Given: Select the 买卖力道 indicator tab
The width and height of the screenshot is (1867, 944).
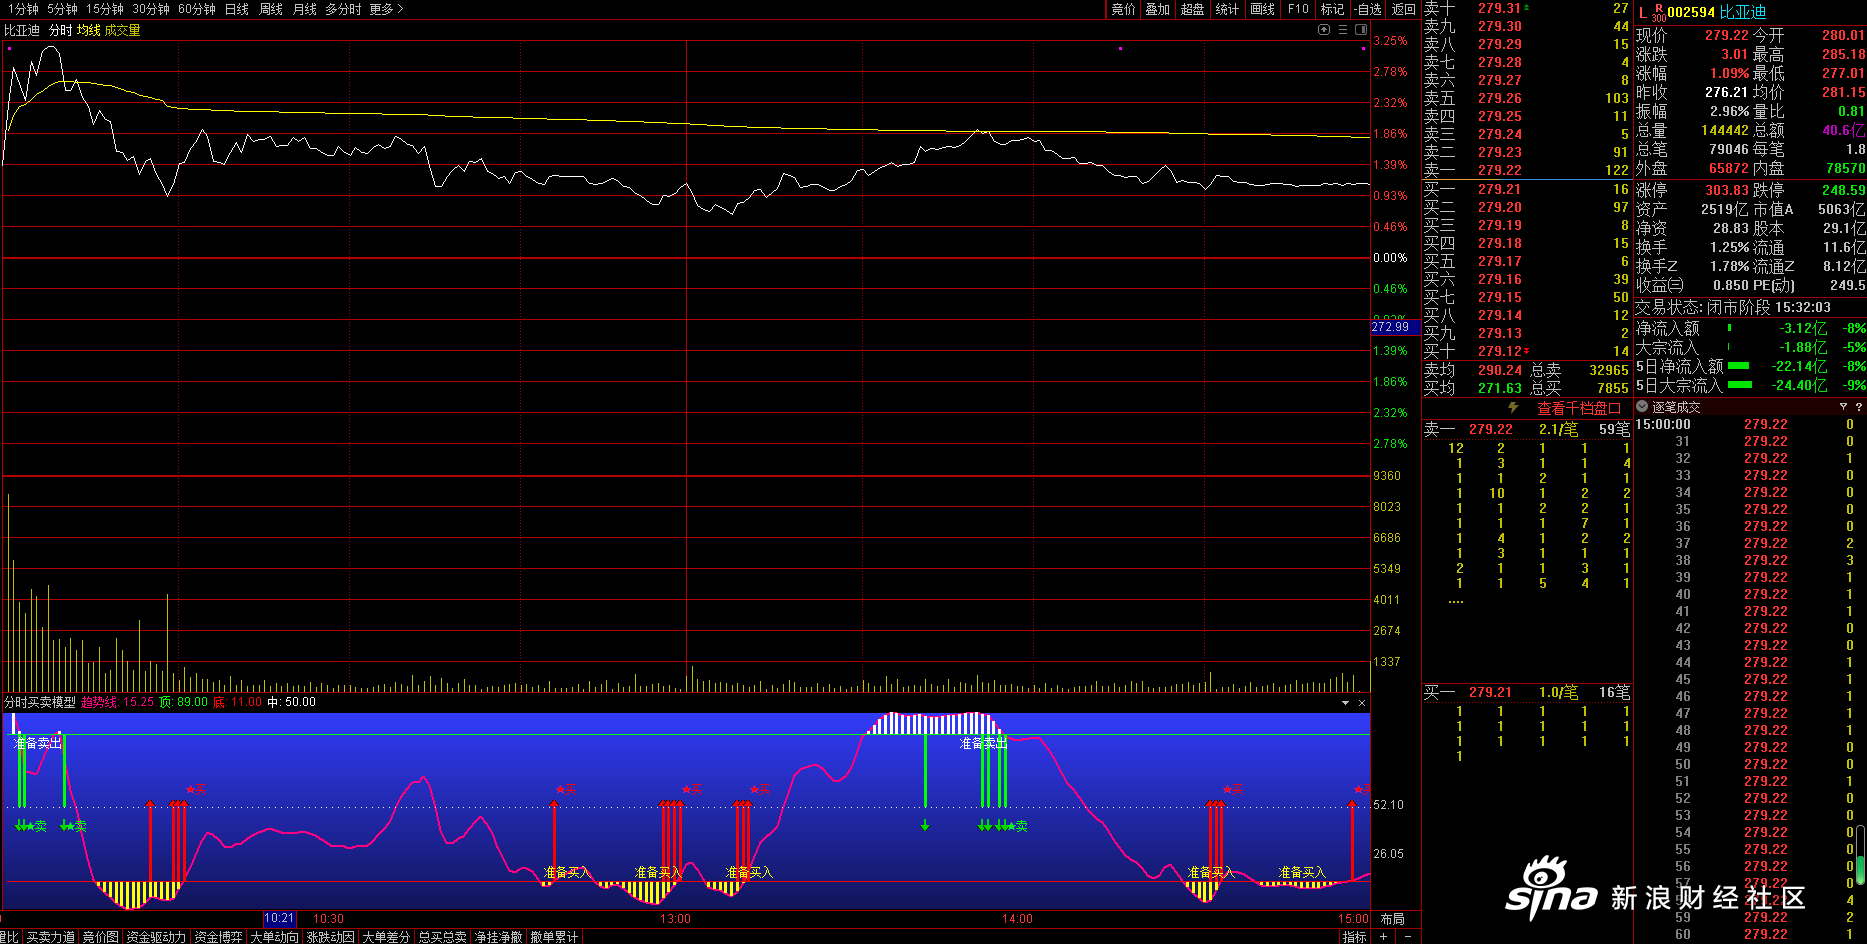Looking at the screenshot, I should click(x=51, y=937).
